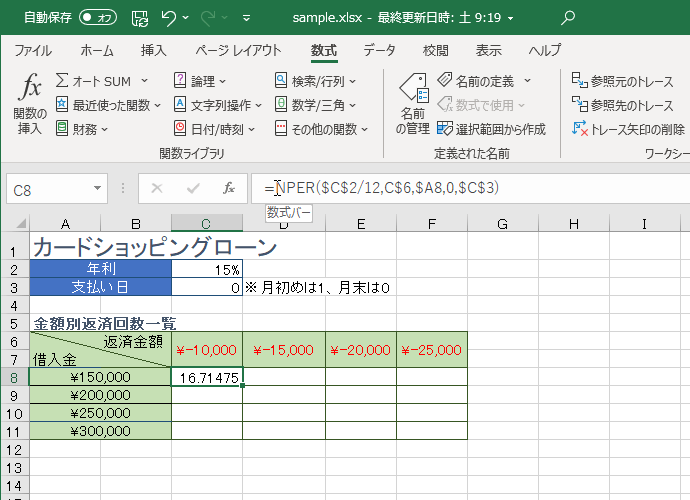Click the Redo arrow icon
The width and height of the screenshot is (690, 500).
tap(208, 18)
